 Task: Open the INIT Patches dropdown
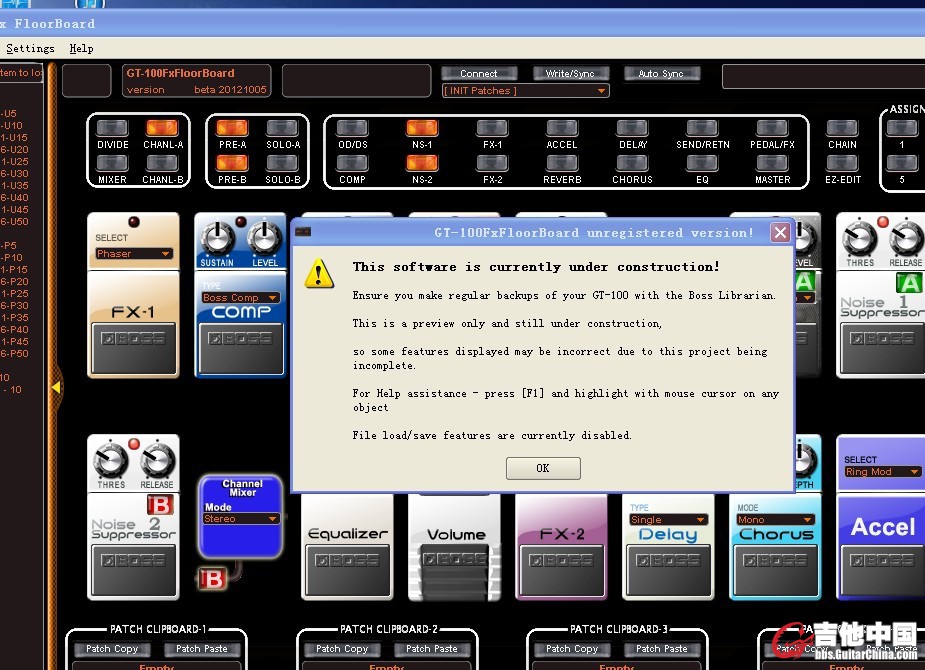pyautogui.click(x=525, y=91)
